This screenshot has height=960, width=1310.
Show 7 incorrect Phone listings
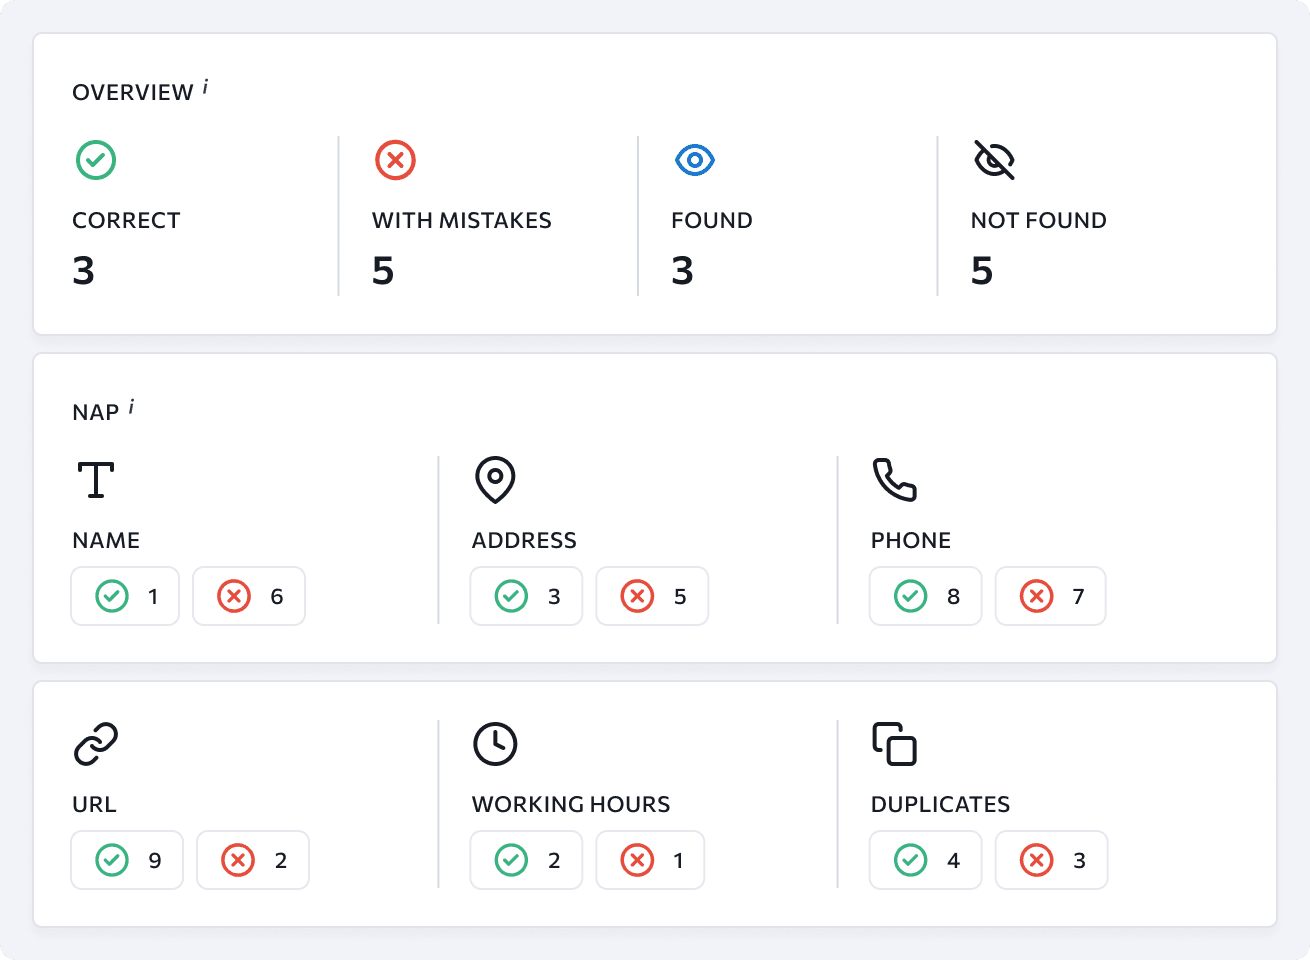1050,596
